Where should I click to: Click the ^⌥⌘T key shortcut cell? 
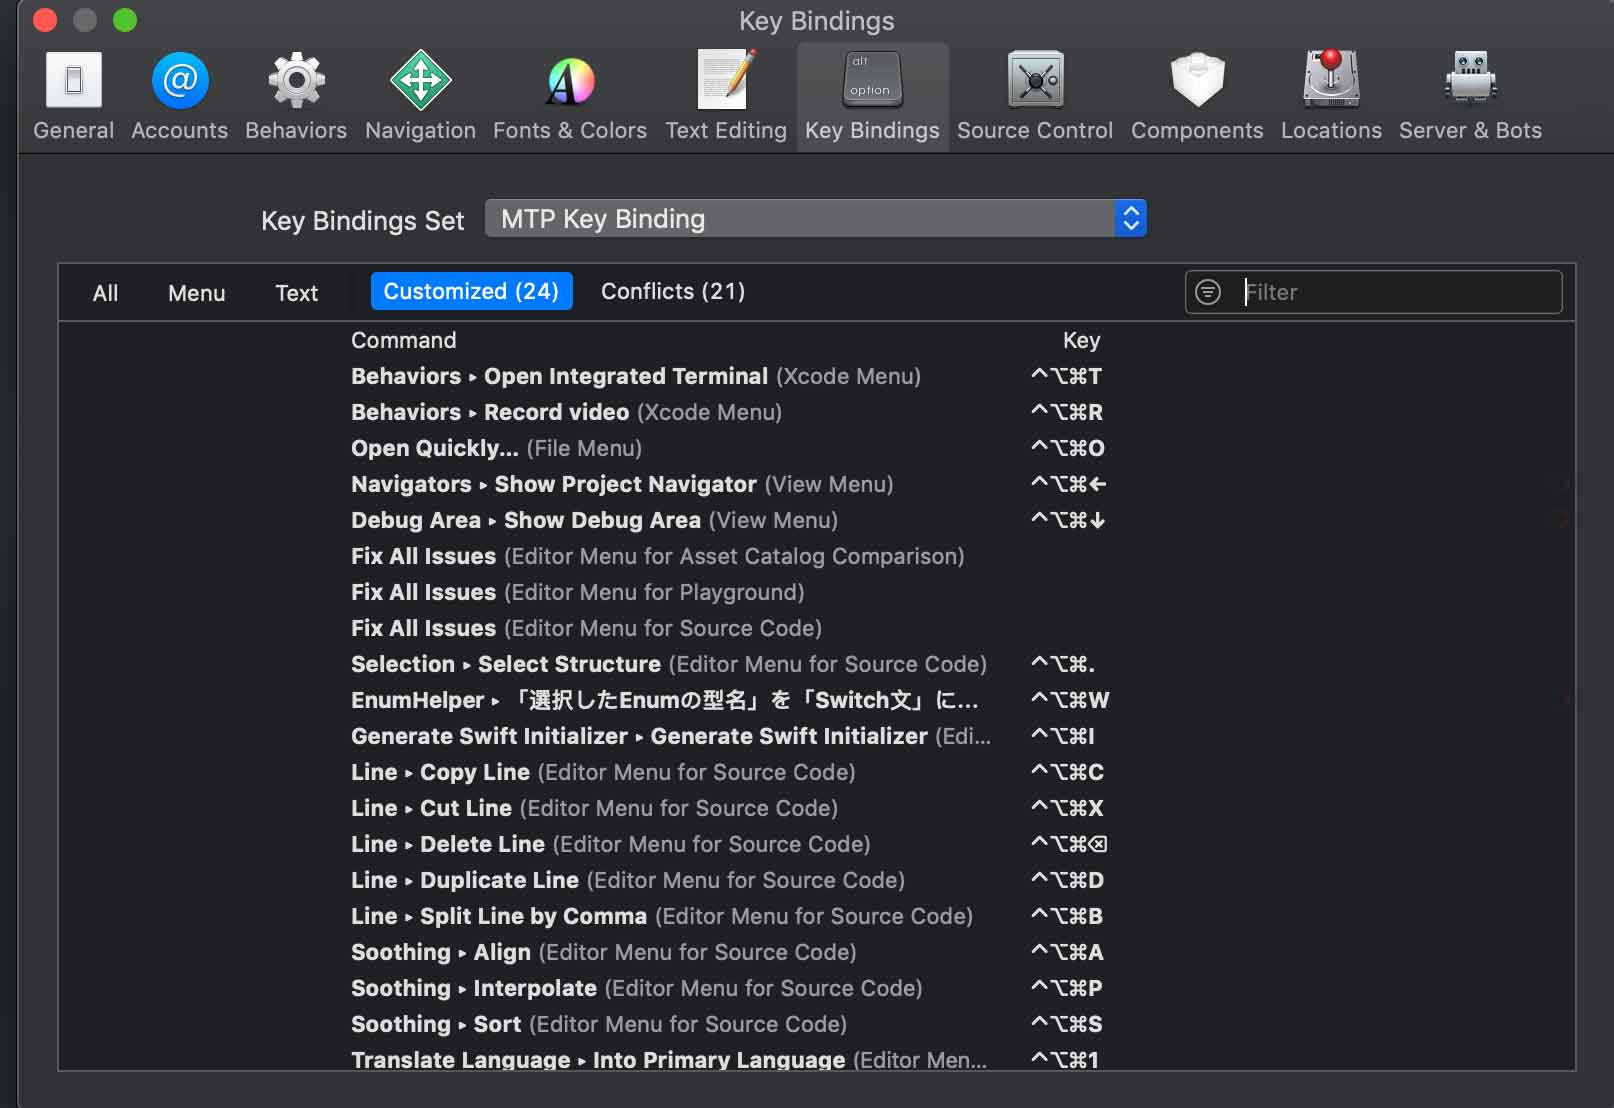point(1066,376)
